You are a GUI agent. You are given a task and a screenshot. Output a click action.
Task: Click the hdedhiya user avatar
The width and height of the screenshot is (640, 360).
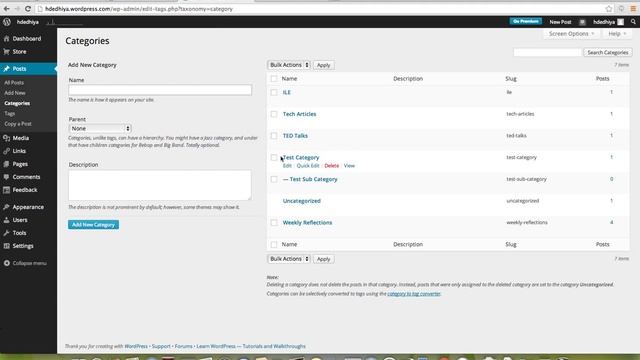tap(620, 22)
